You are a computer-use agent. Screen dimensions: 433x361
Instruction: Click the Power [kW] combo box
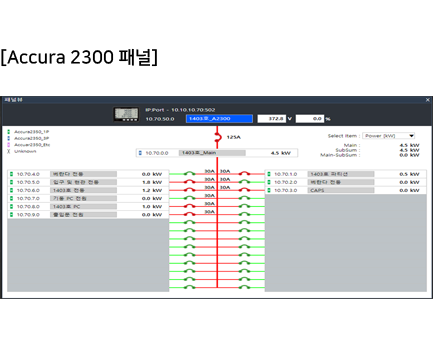[x=389, y=136]
